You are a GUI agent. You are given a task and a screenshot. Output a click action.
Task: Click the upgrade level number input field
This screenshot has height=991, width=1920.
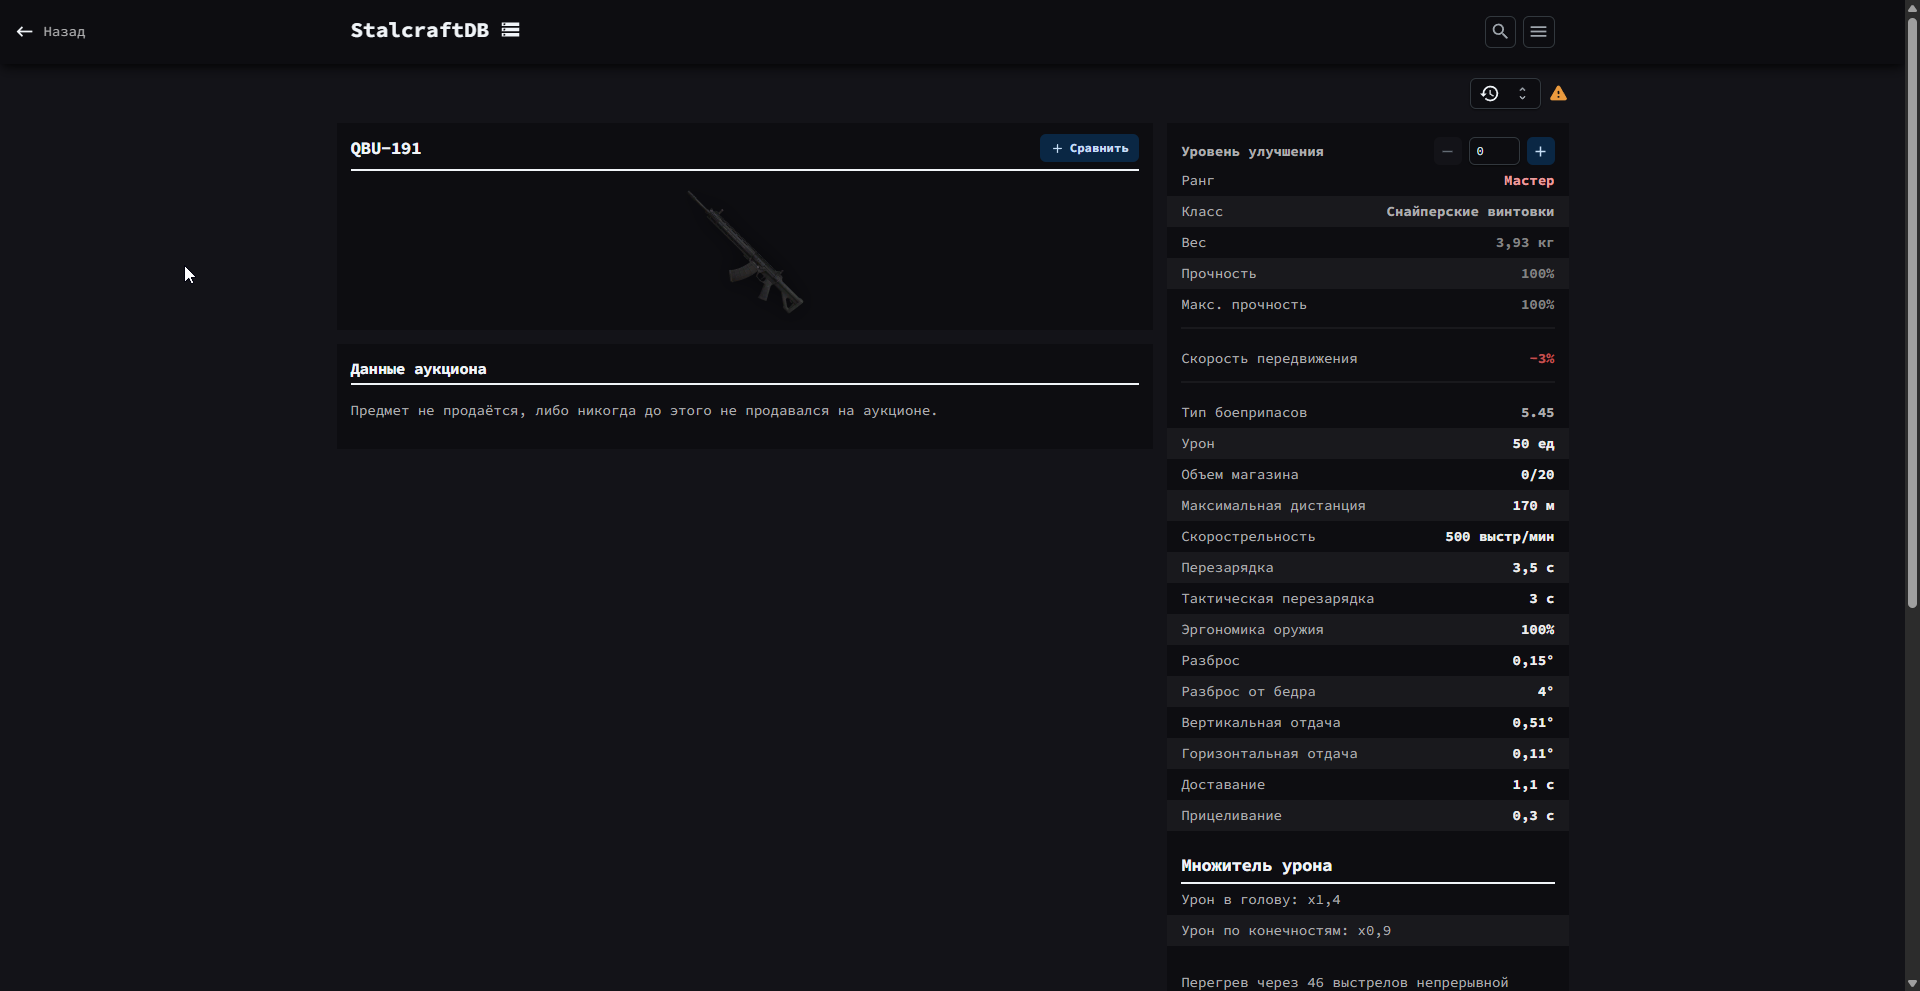[x=1493, y=151]
